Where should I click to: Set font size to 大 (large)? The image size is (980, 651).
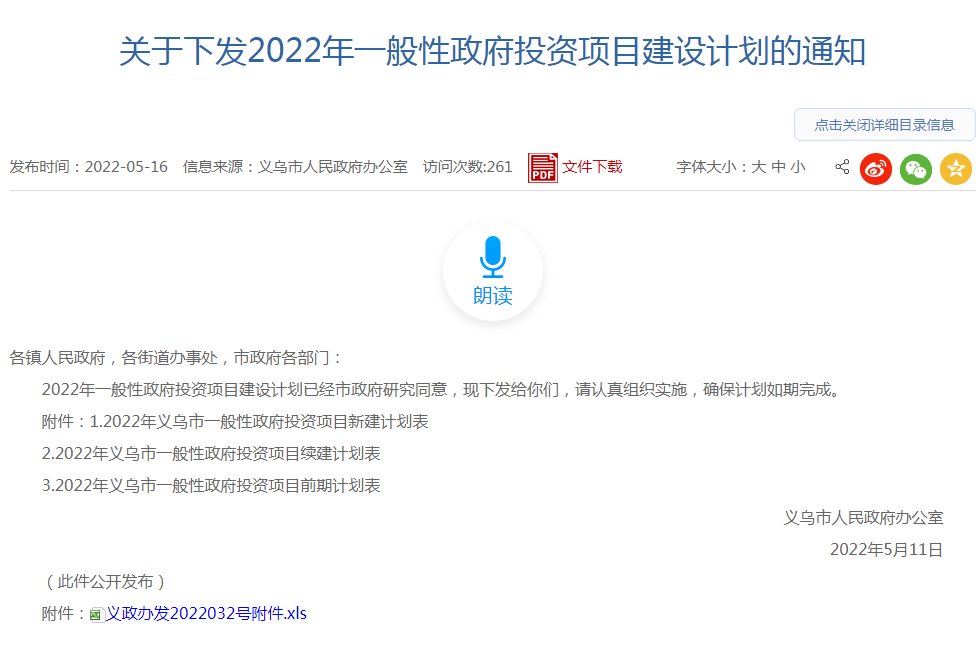tap(758, 167)
